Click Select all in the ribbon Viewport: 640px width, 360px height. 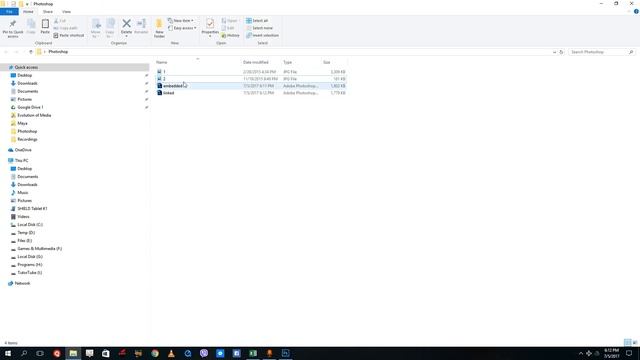(257, 20)
